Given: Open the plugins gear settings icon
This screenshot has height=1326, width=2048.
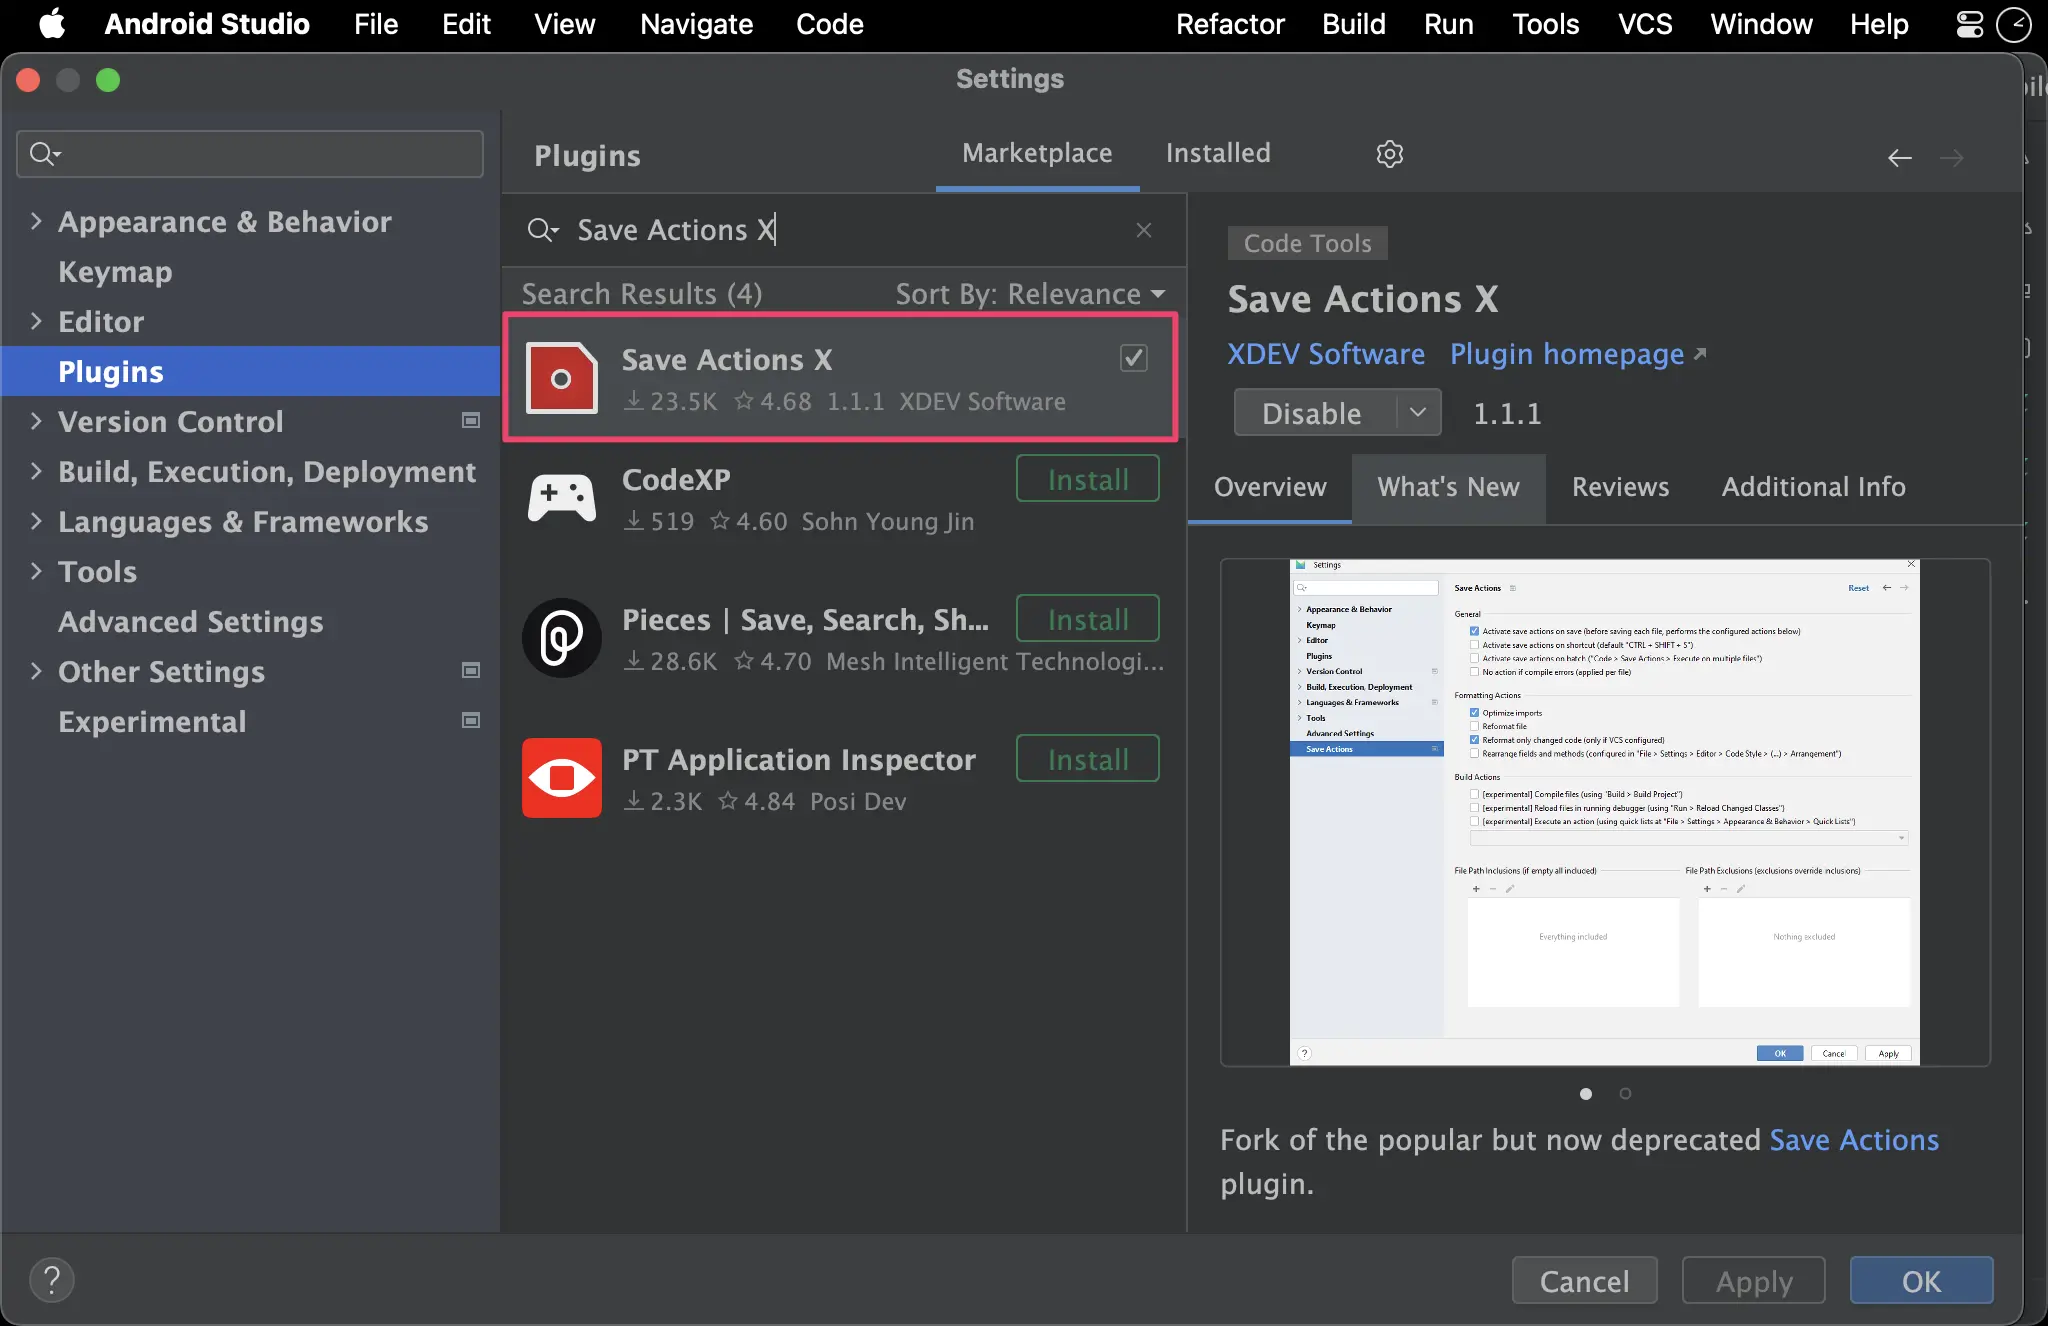Looking at the screenshot, I should pos(1390,154).
